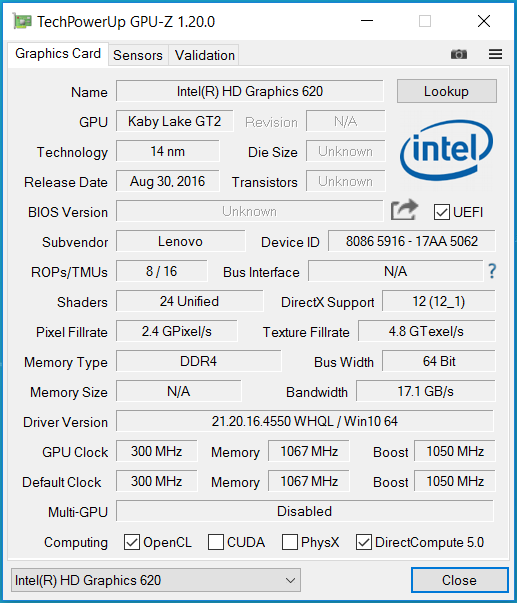Viewport: 517px width, 603px height.
Task: Enable the PhysX checkbox
Action: [290, 542]
